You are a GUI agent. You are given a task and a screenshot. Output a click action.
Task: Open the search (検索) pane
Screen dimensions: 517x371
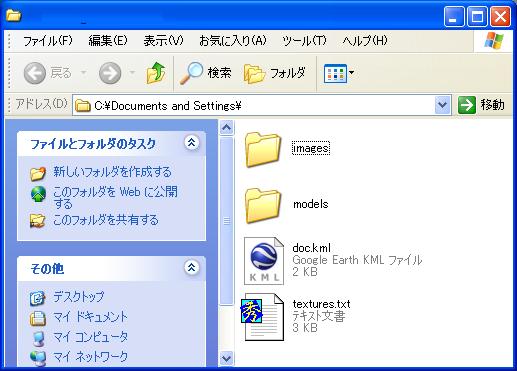click(x=206, y=73)
